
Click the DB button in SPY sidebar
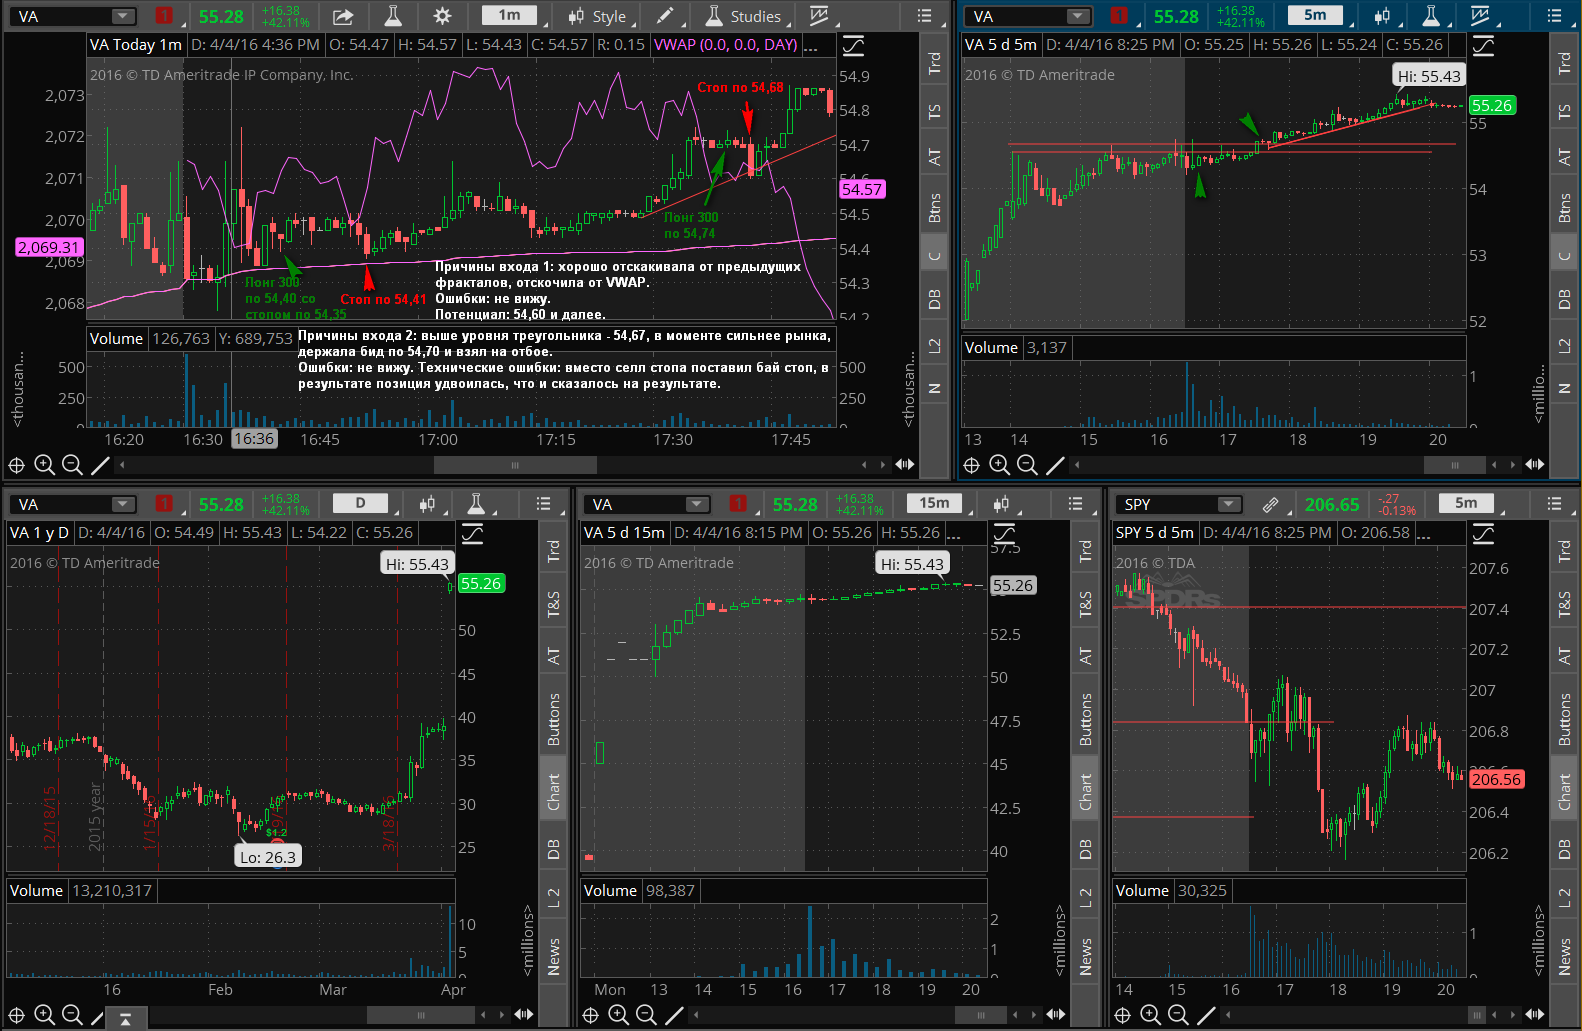pyautogui.click(x=1564, y=849)
